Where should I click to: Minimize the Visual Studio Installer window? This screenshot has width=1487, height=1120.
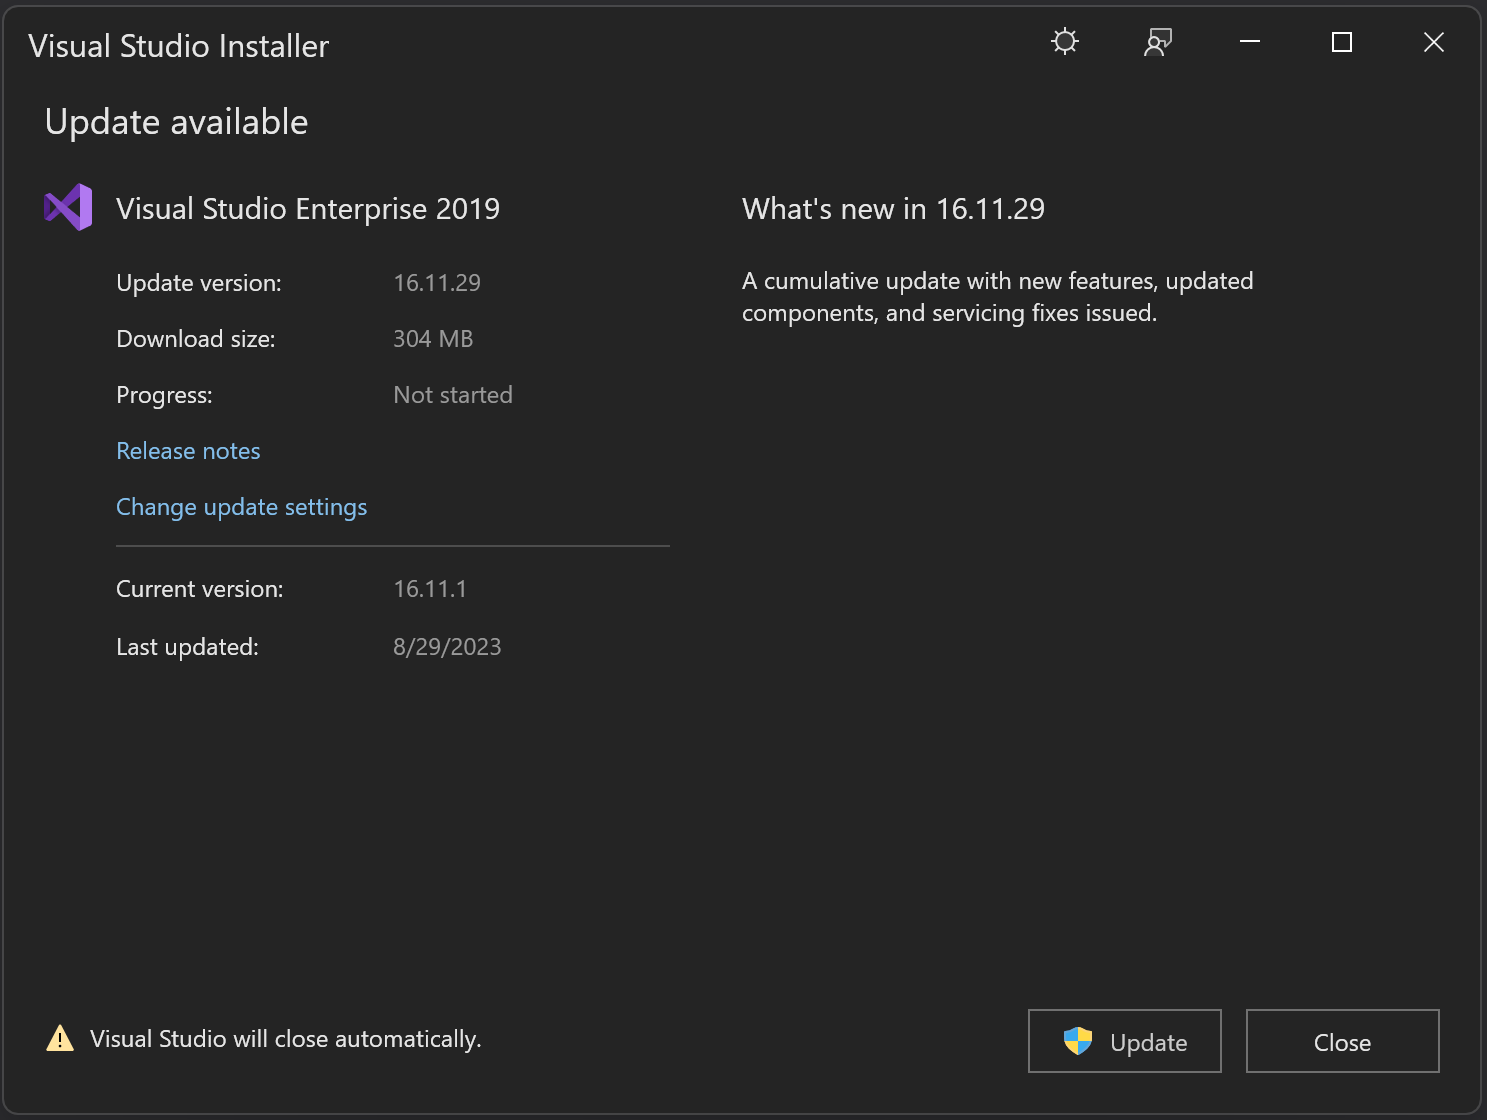1249,42
